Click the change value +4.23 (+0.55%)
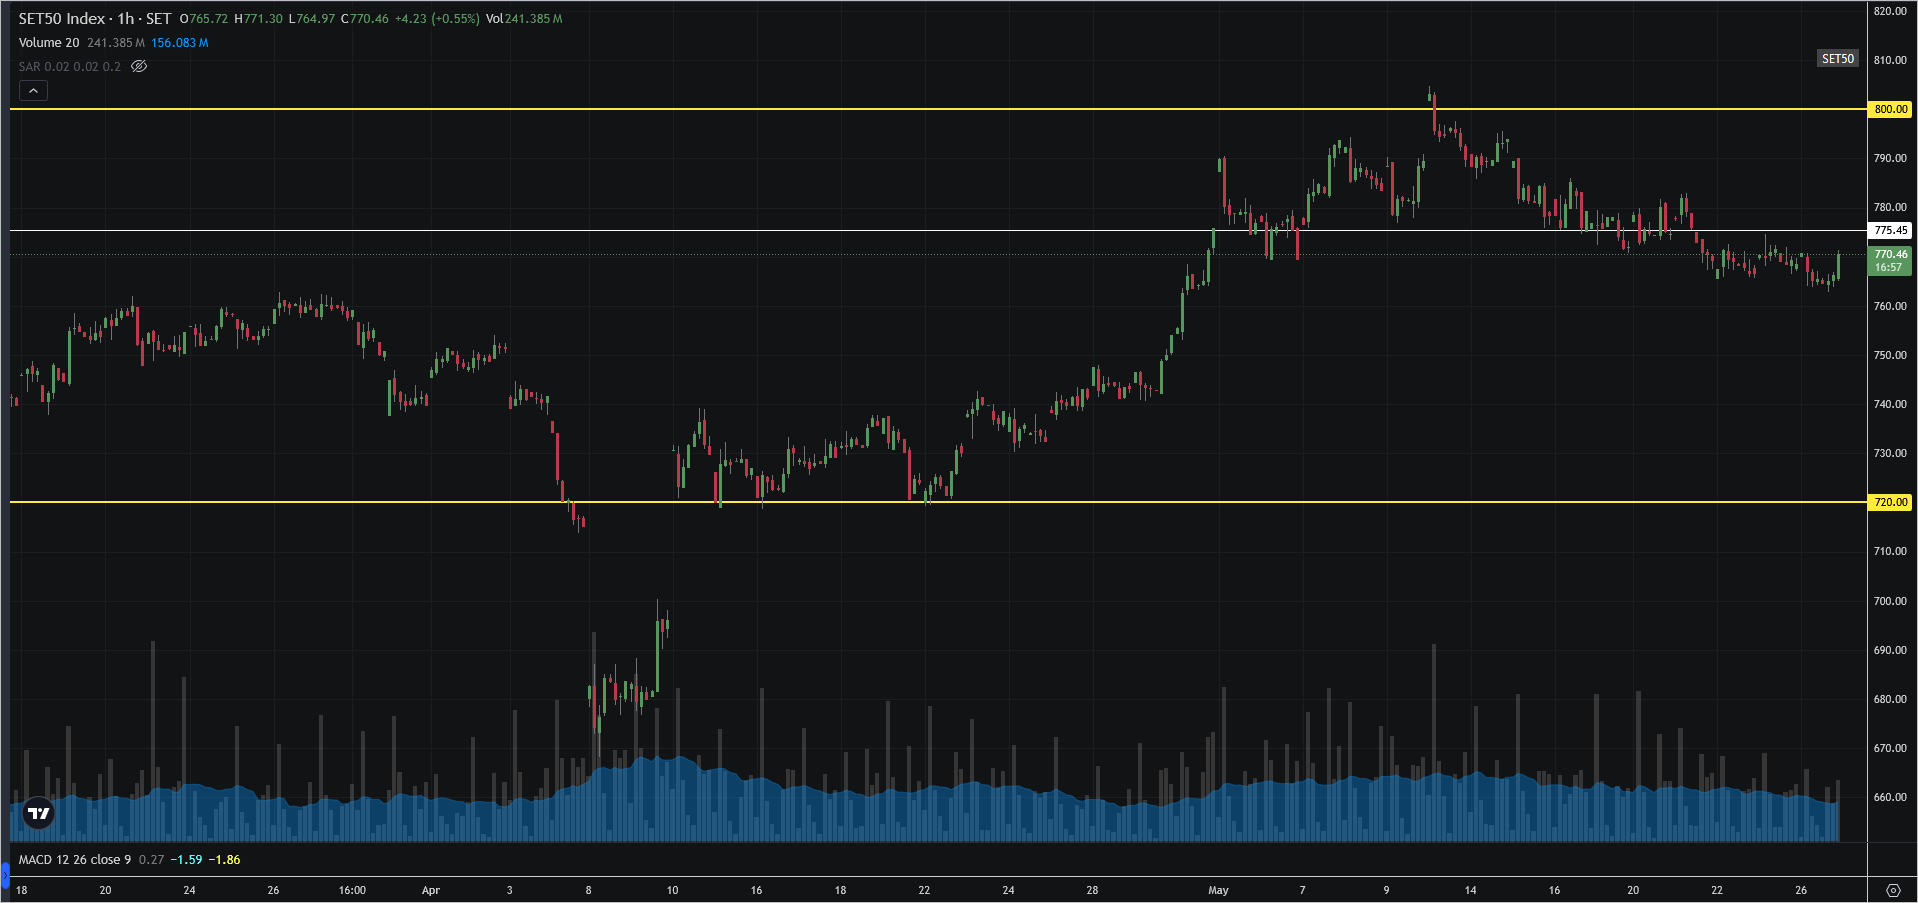The width and height of the screenshot is (1918, 903). (437, 19)
